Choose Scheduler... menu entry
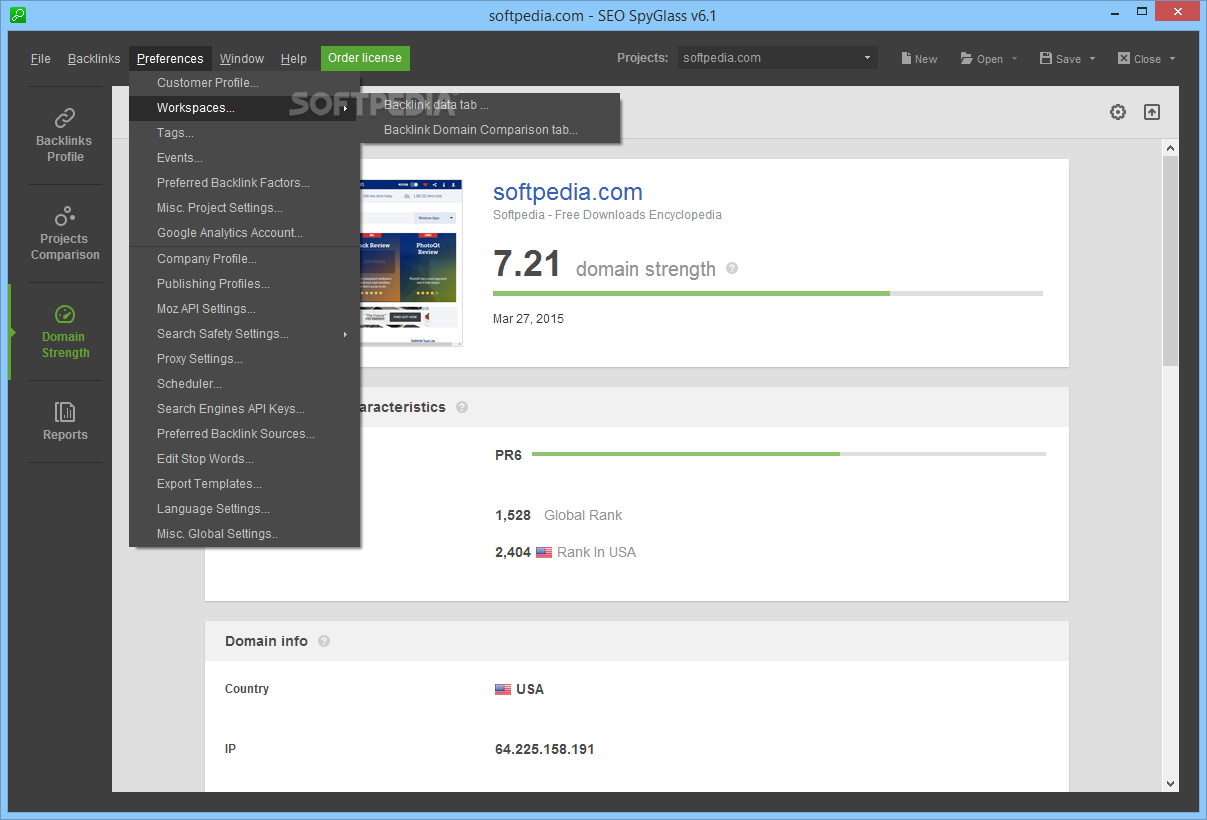The height and width of the screenshot is (820, 1207). (244, 384)
